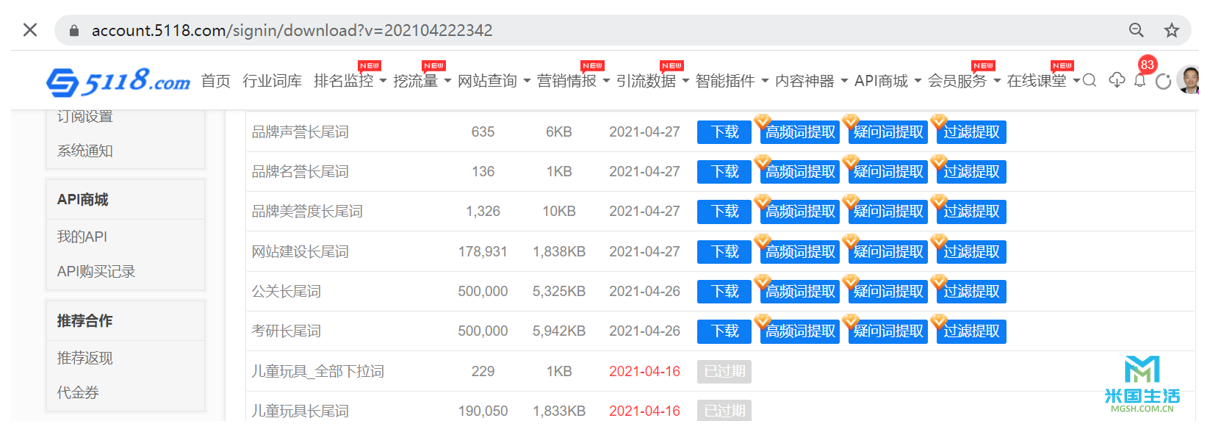Screen dimensions: 1211x439
Task: Expand the 网站查询 dropdown menu
Action: 494,81
